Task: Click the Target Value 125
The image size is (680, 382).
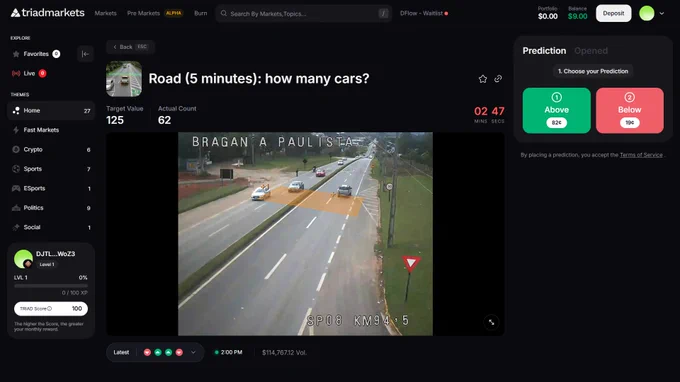Action: click(115, 120)
